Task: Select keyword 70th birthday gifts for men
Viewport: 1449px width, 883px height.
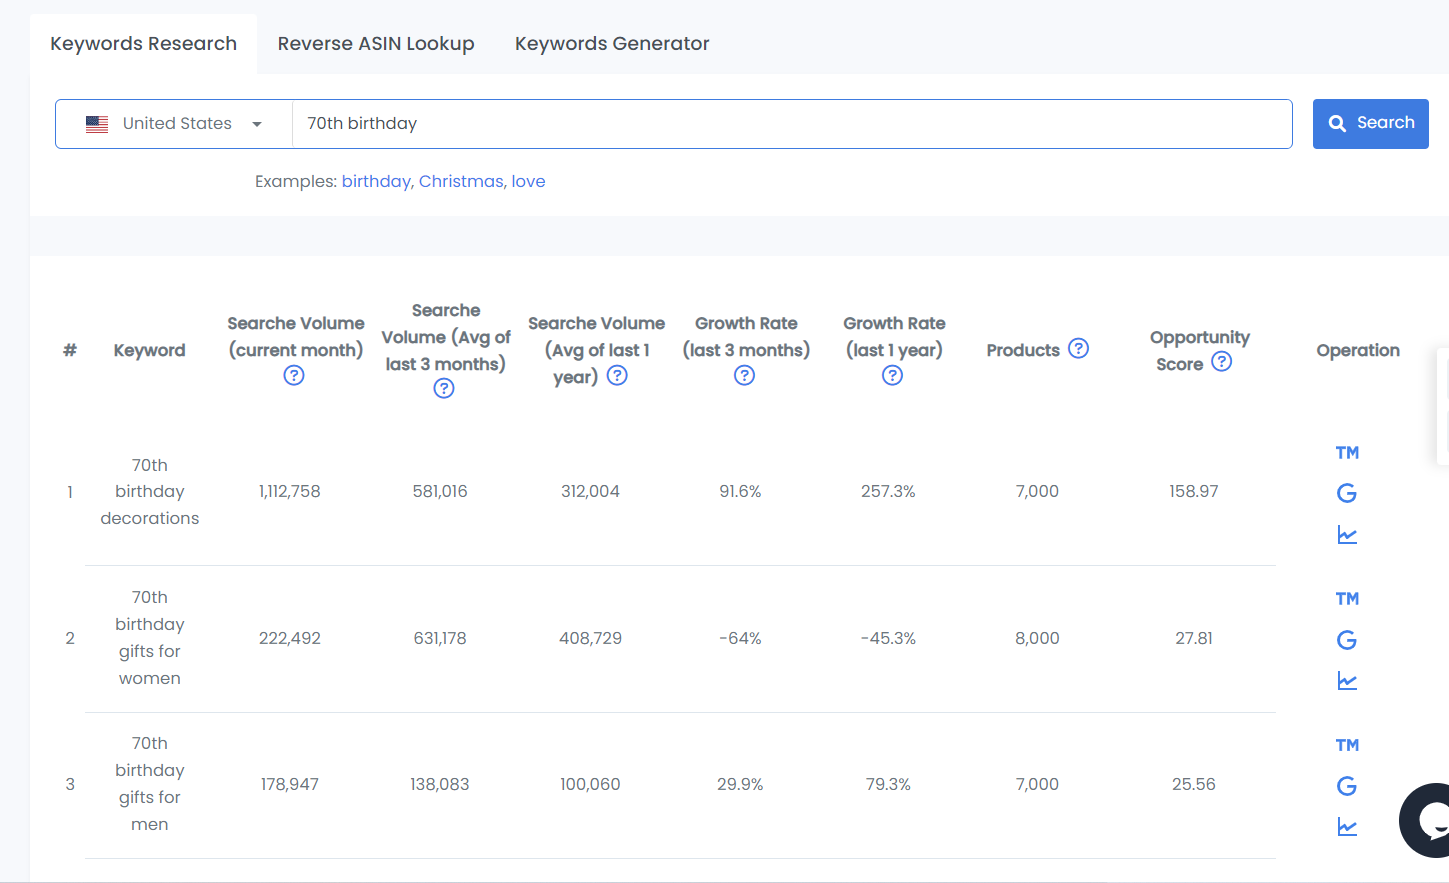Action: pyautogui.click(x=150, y=783)
